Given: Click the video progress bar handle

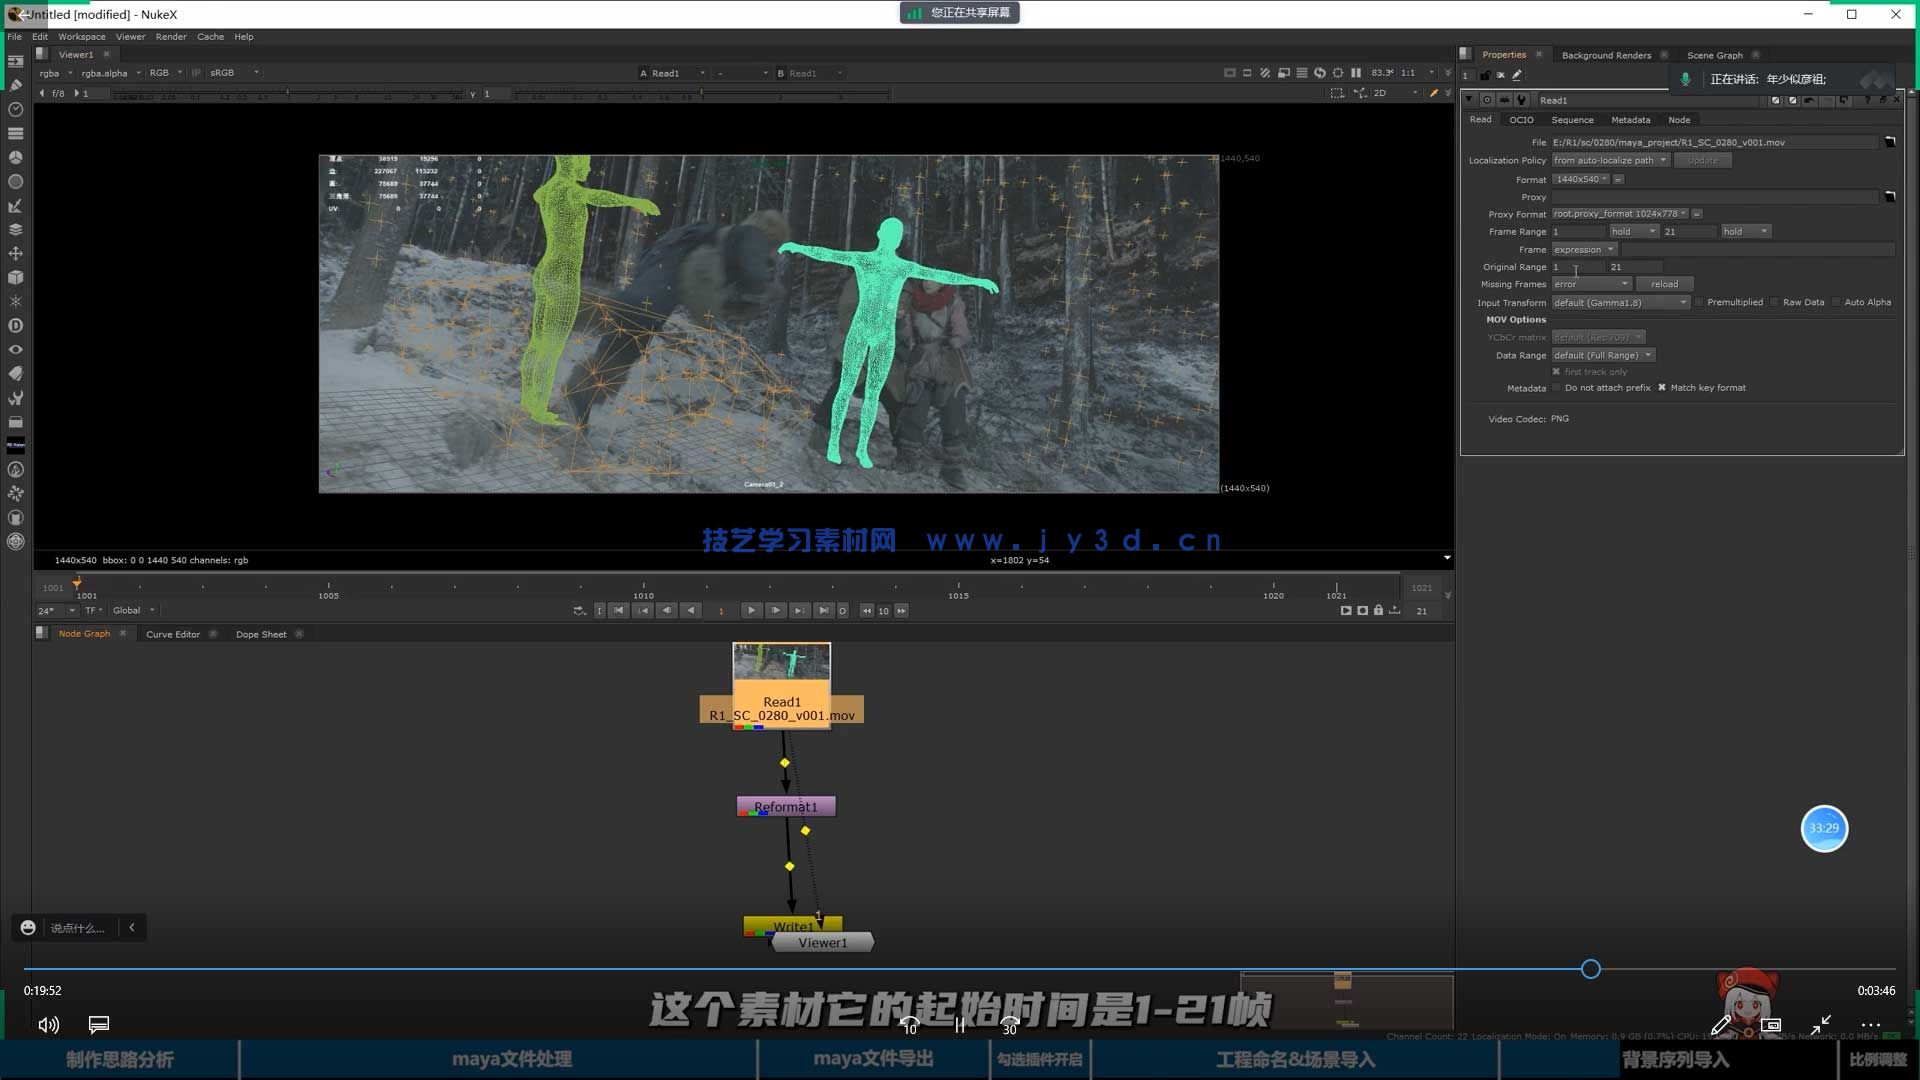Looking at the screenshot, I should tap(1591, 969).
